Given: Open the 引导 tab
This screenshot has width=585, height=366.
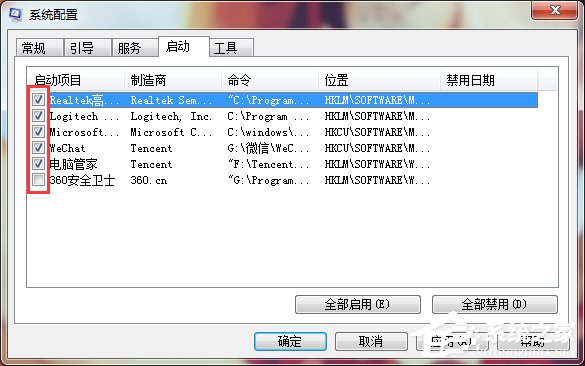Looking at the screenshot, I should (x=88, y=48).
